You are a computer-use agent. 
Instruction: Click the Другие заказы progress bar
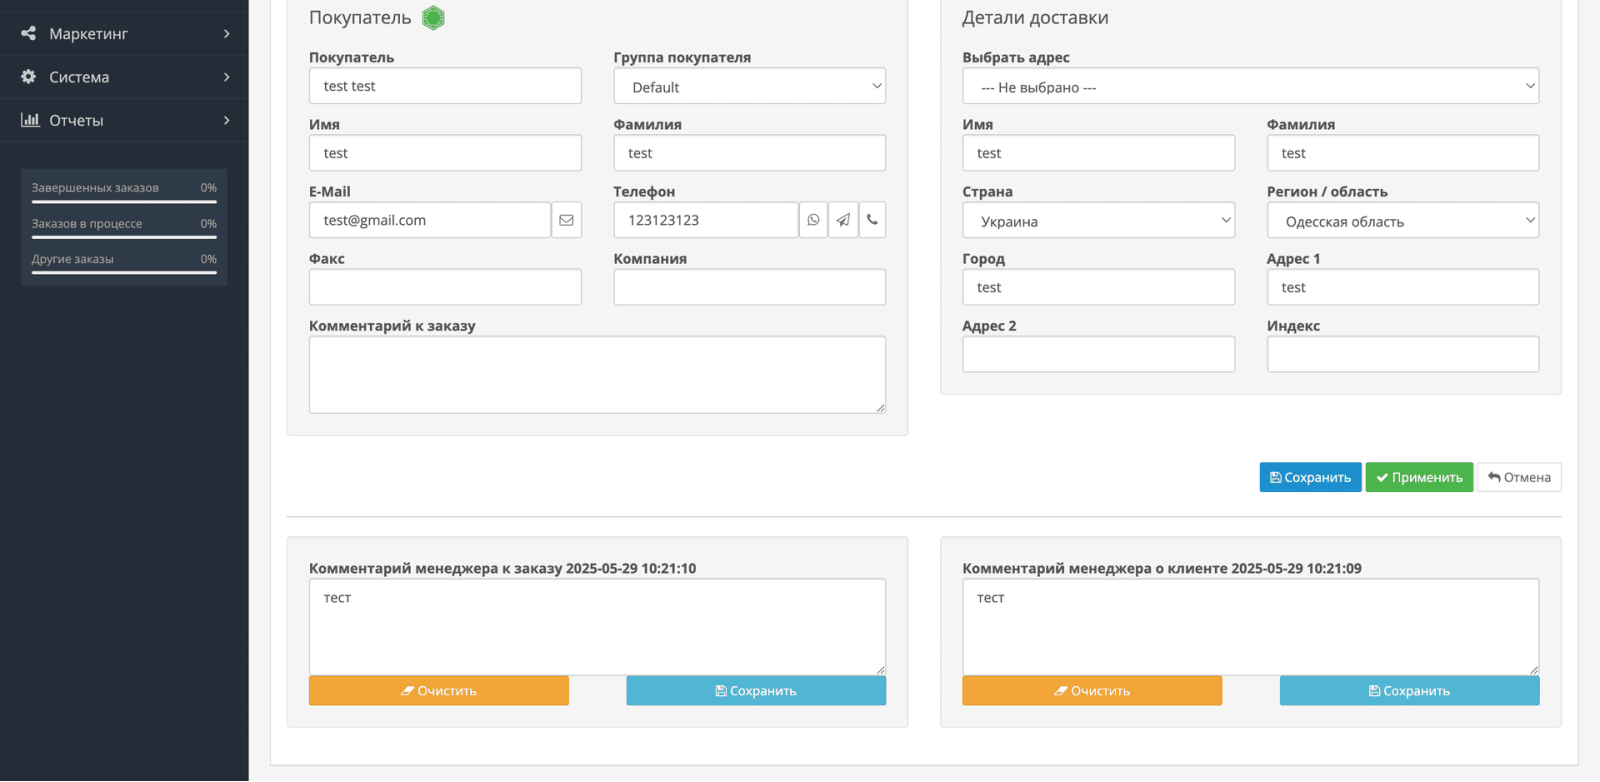[x=124, y=272]
